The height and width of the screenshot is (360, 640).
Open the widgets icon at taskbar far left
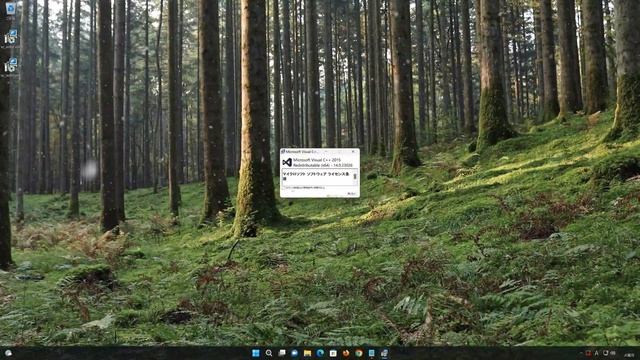8,353
